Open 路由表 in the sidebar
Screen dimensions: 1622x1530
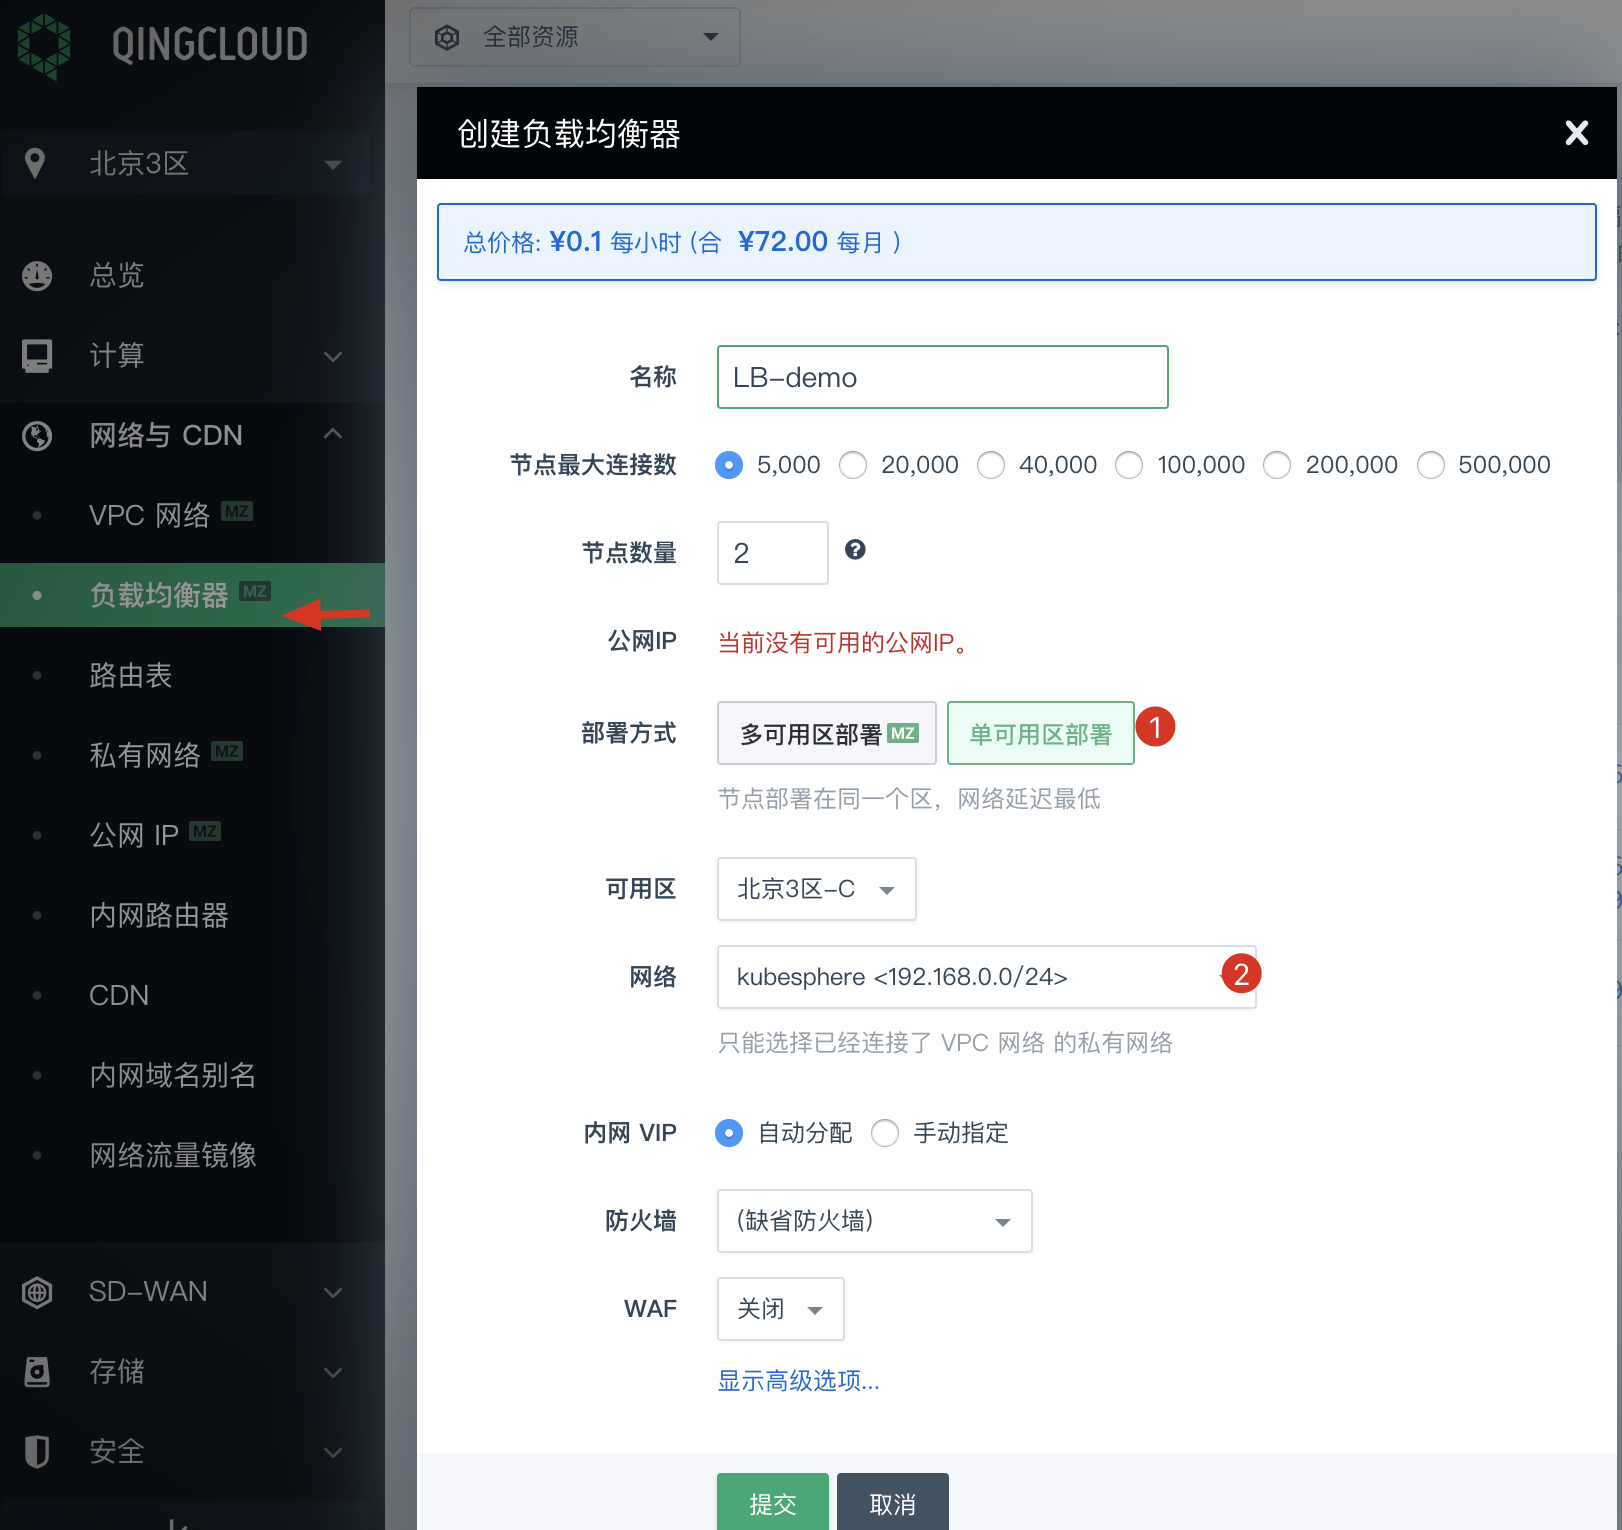[x=131, y=675]
